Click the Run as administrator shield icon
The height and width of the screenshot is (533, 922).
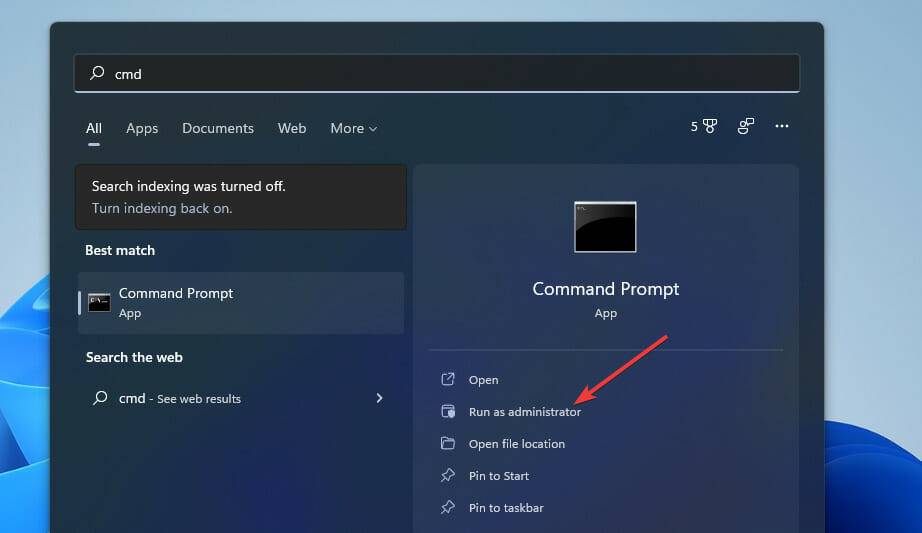point(448,412)
